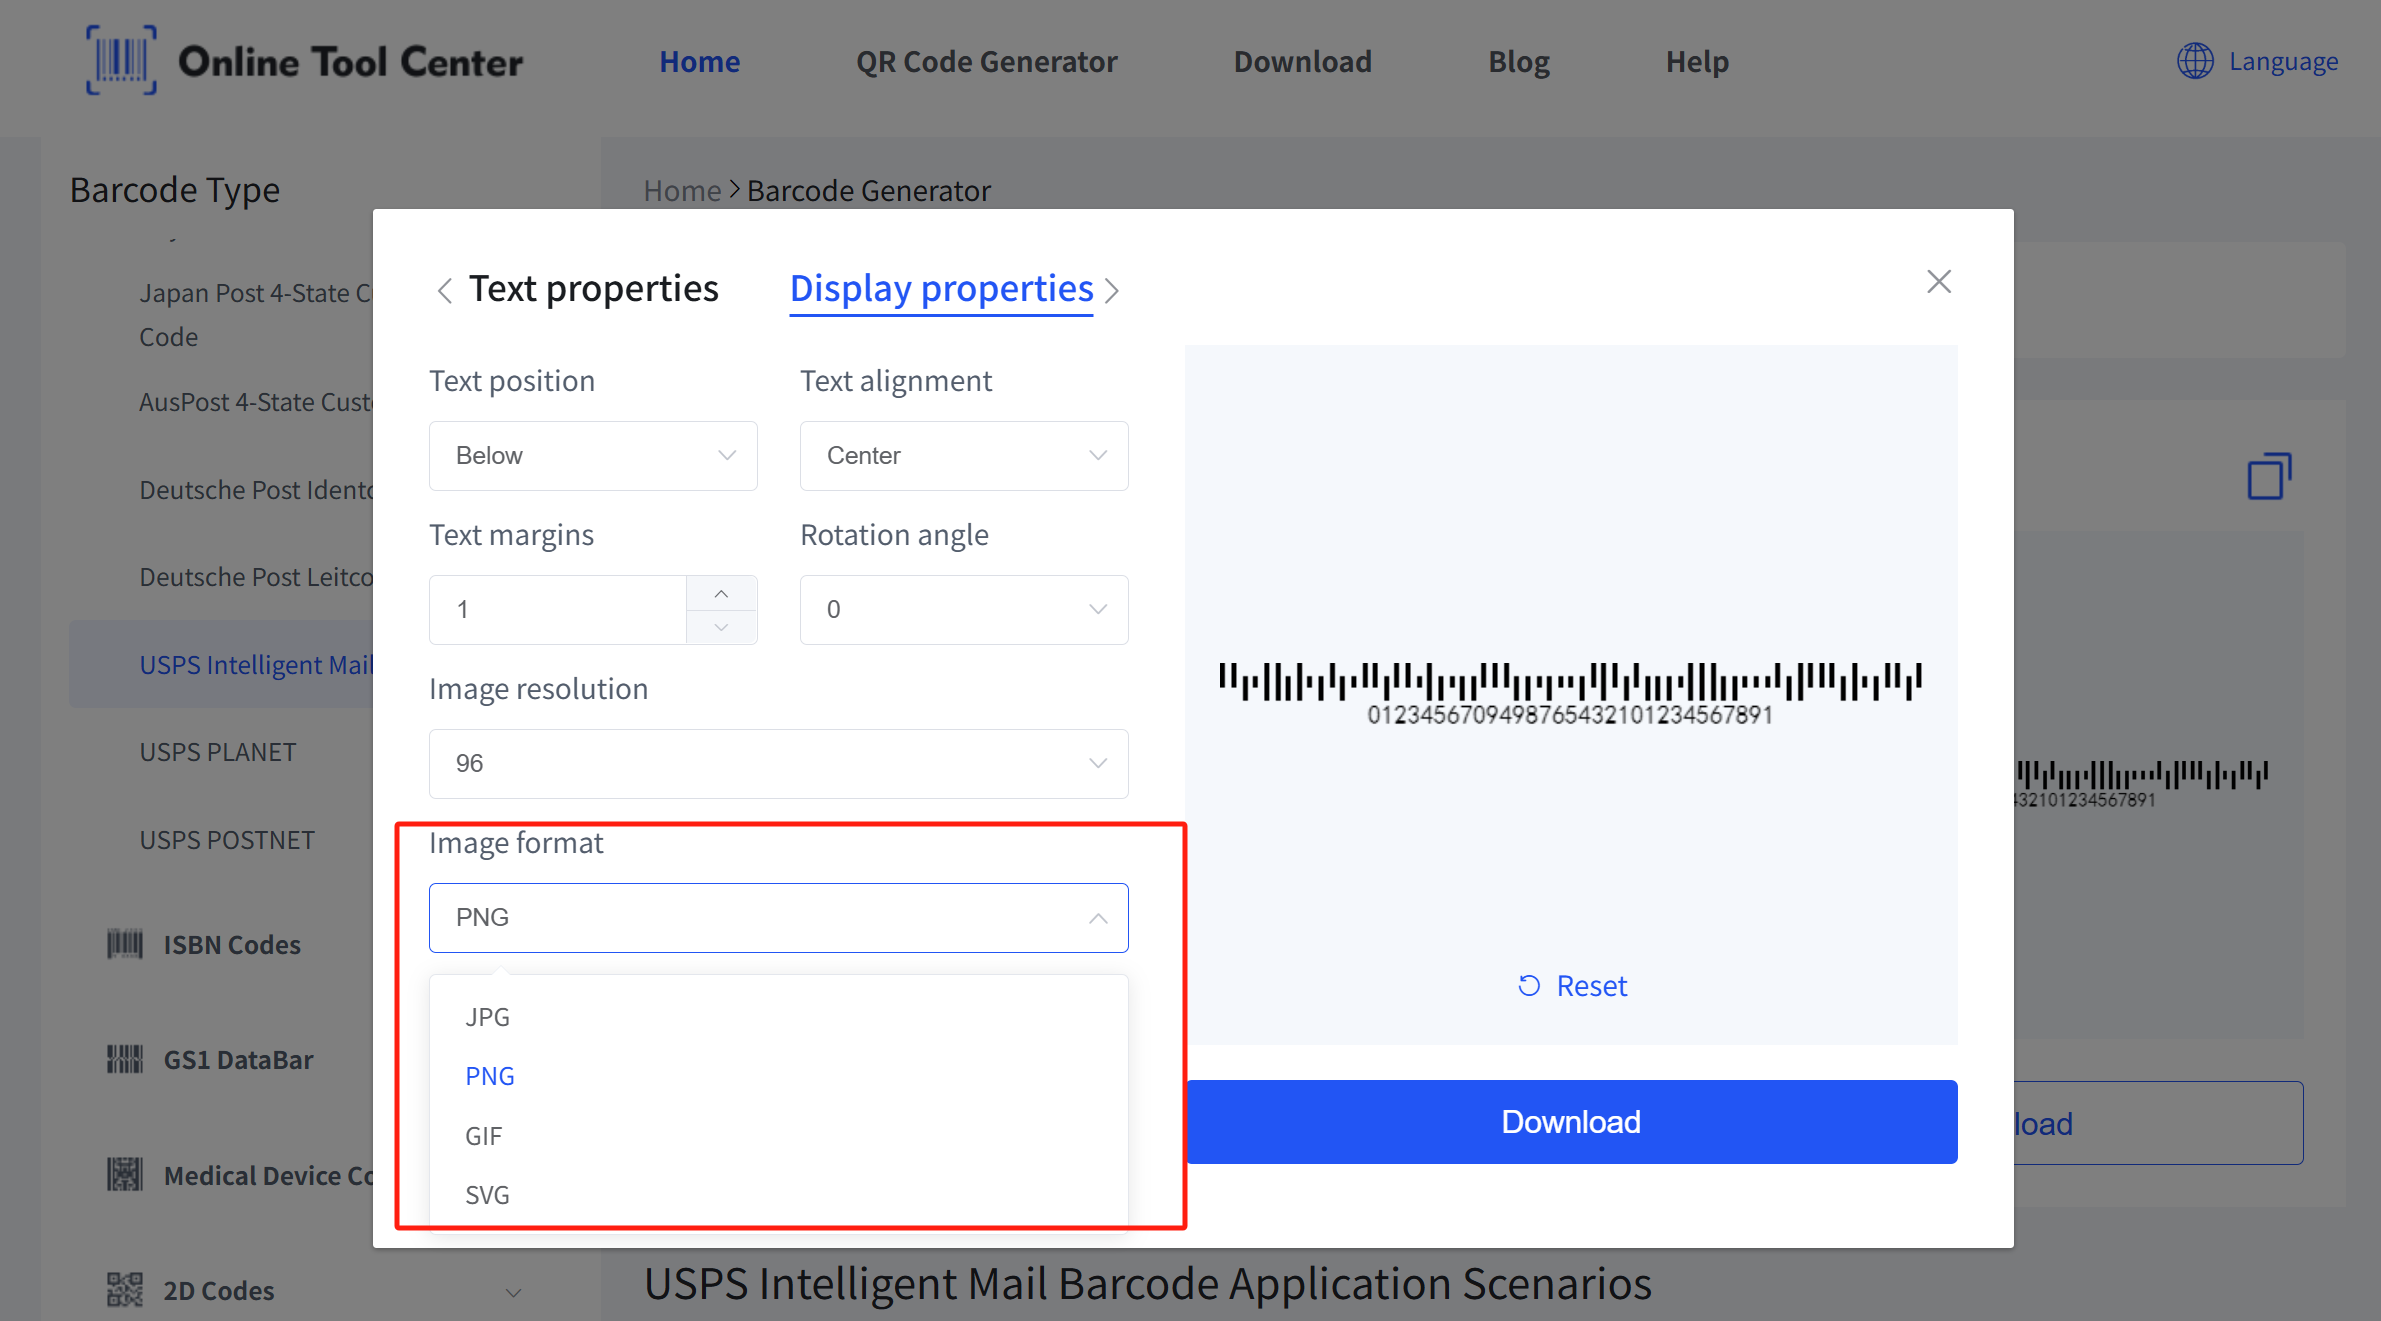This screenshot has width=2381, height=1321.
Task: Click the Home breadcrumb link
Action: pos(682,190)
